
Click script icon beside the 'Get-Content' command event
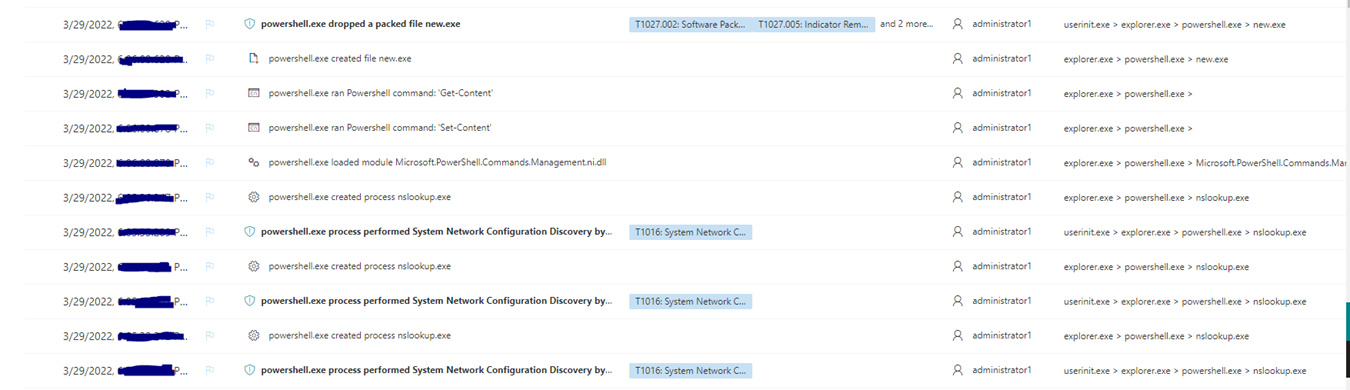(254, 93)
